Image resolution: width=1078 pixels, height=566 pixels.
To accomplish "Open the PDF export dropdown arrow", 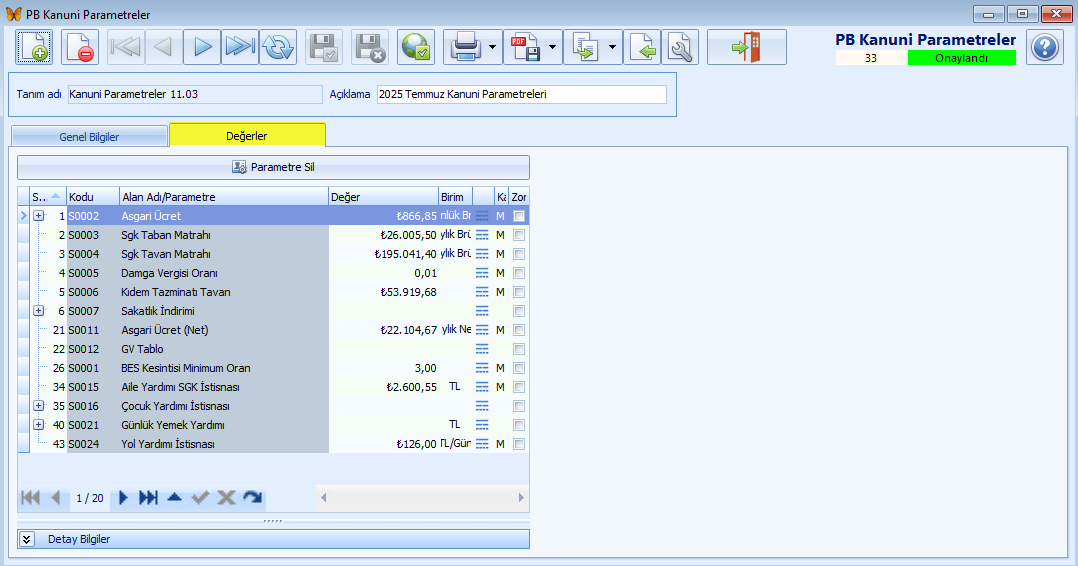I will 553,47.
